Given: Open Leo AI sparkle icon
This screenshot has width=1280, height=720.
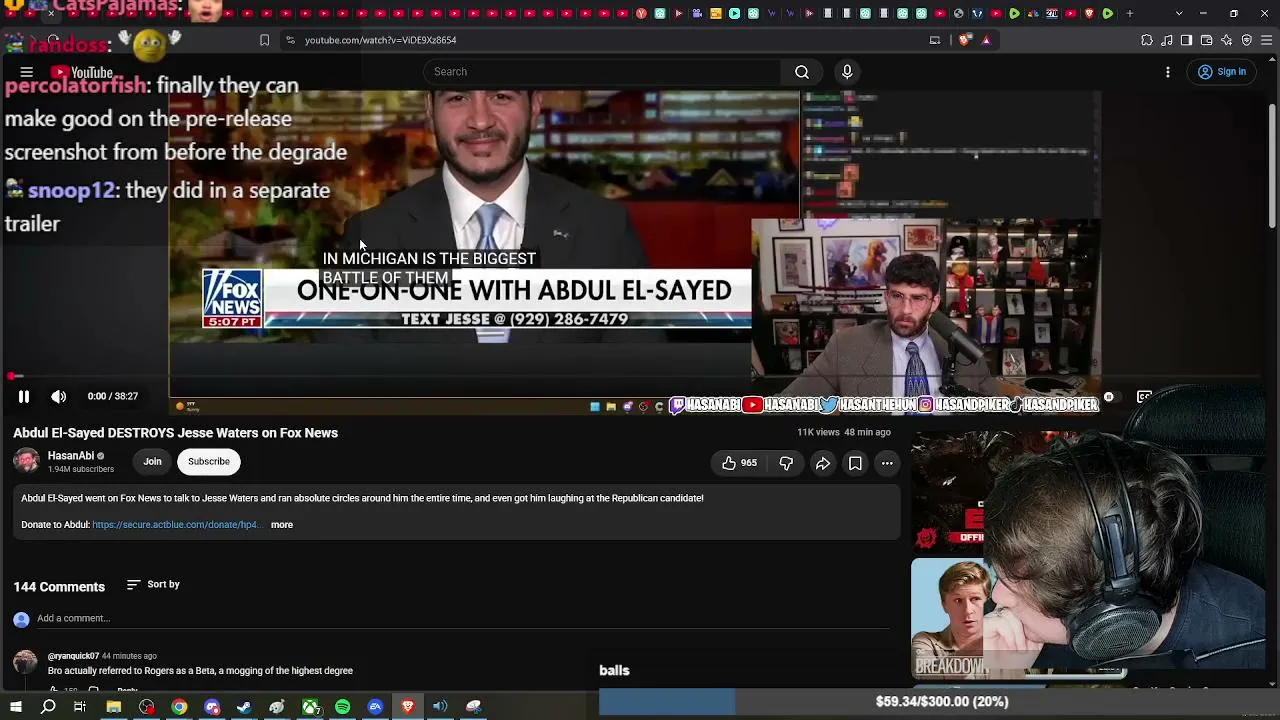Looking at the screenshot, I should [1227, 40].
